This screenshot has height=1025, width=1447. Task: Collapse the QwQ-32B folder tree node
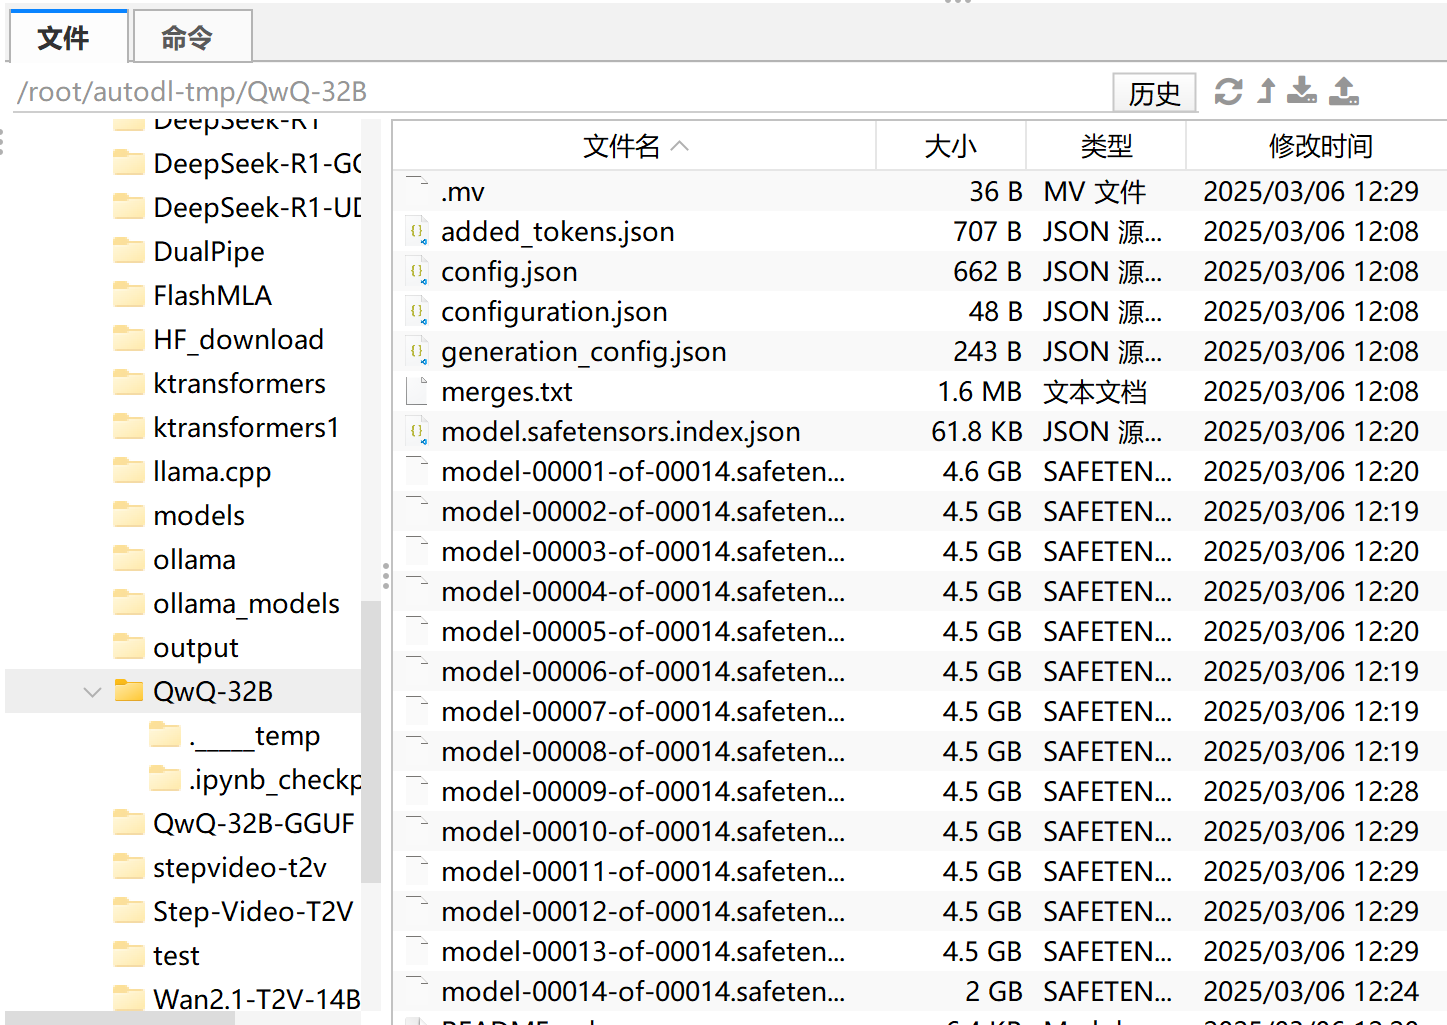(92, 691)
